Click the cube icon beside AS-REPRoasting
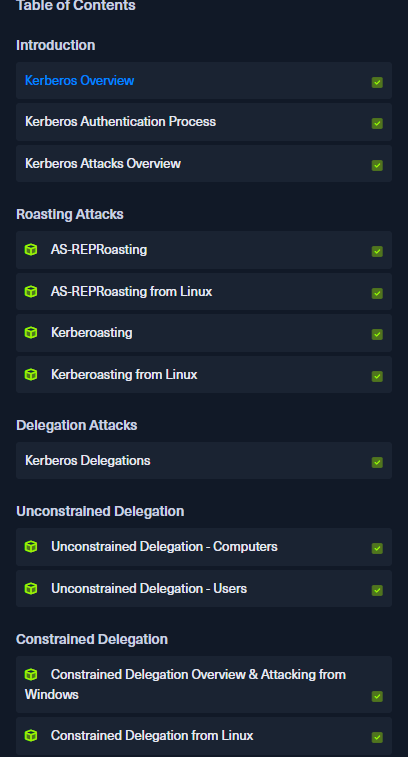The height and width of the screenshot is (757, 408). [x=31, y=250]
